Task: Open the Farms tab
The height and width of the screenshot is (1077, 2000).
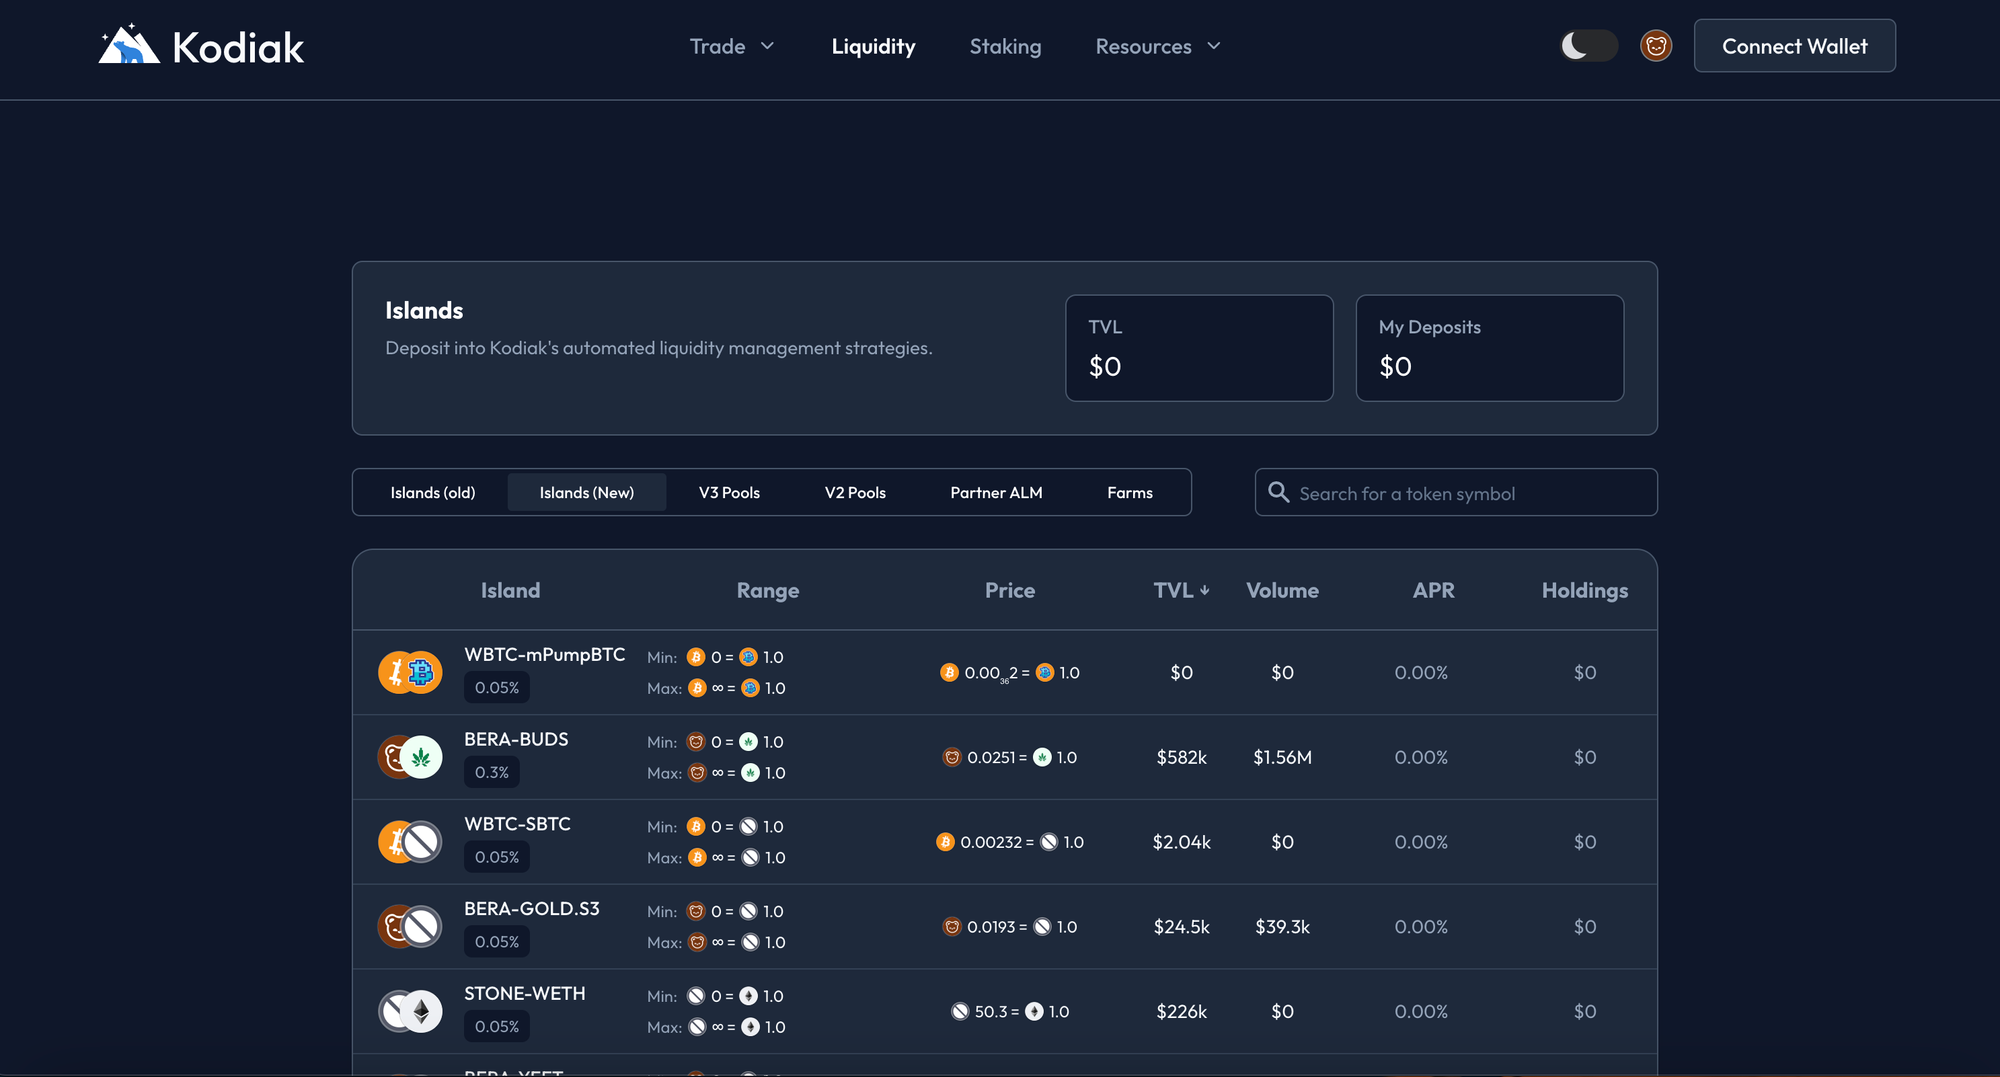Action: pos(1129,492)
